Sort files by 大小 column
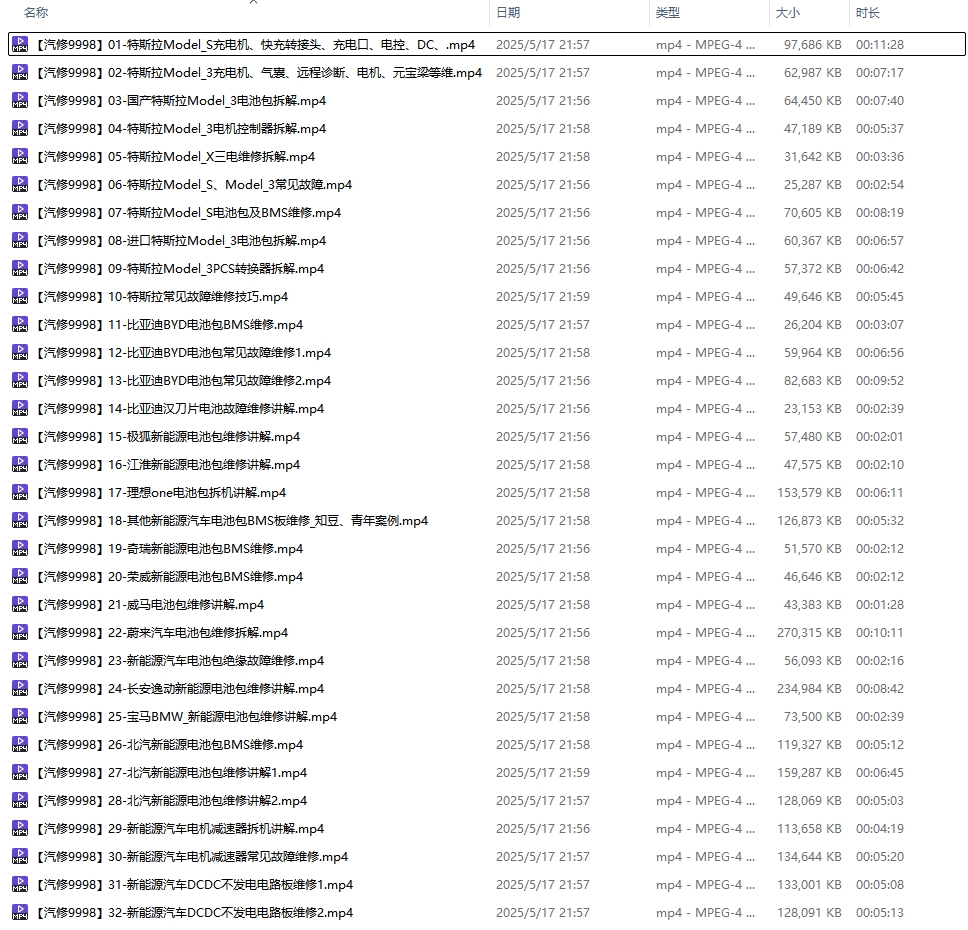 click(786, 13)
